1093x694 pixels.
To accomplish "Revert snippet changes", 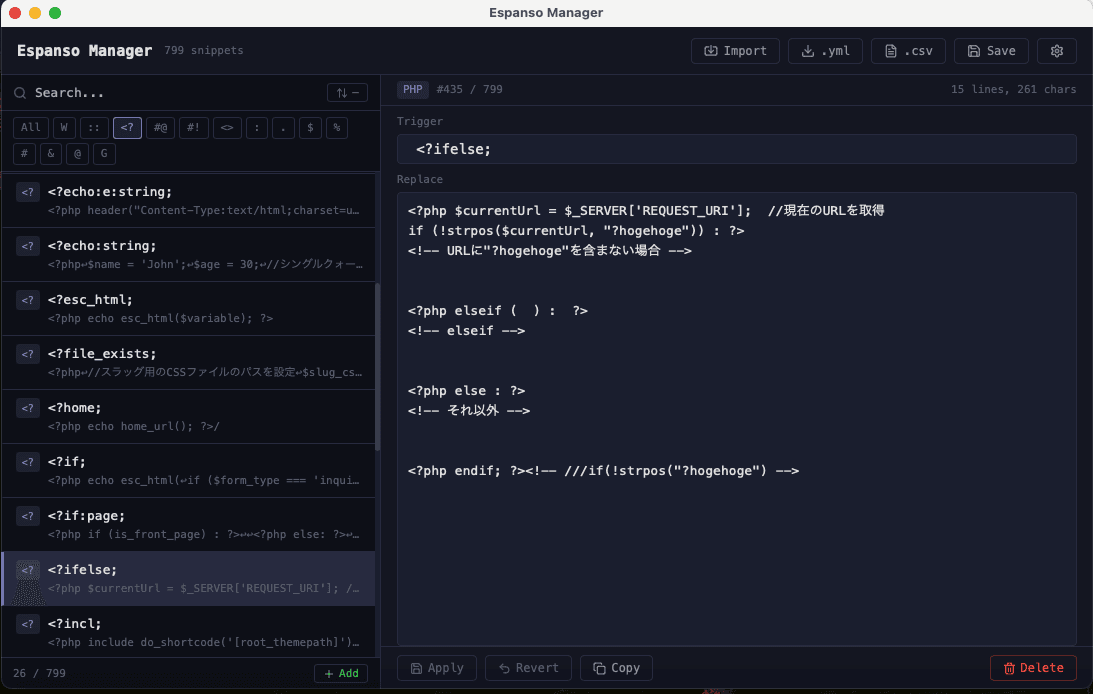I will (528, 668).
